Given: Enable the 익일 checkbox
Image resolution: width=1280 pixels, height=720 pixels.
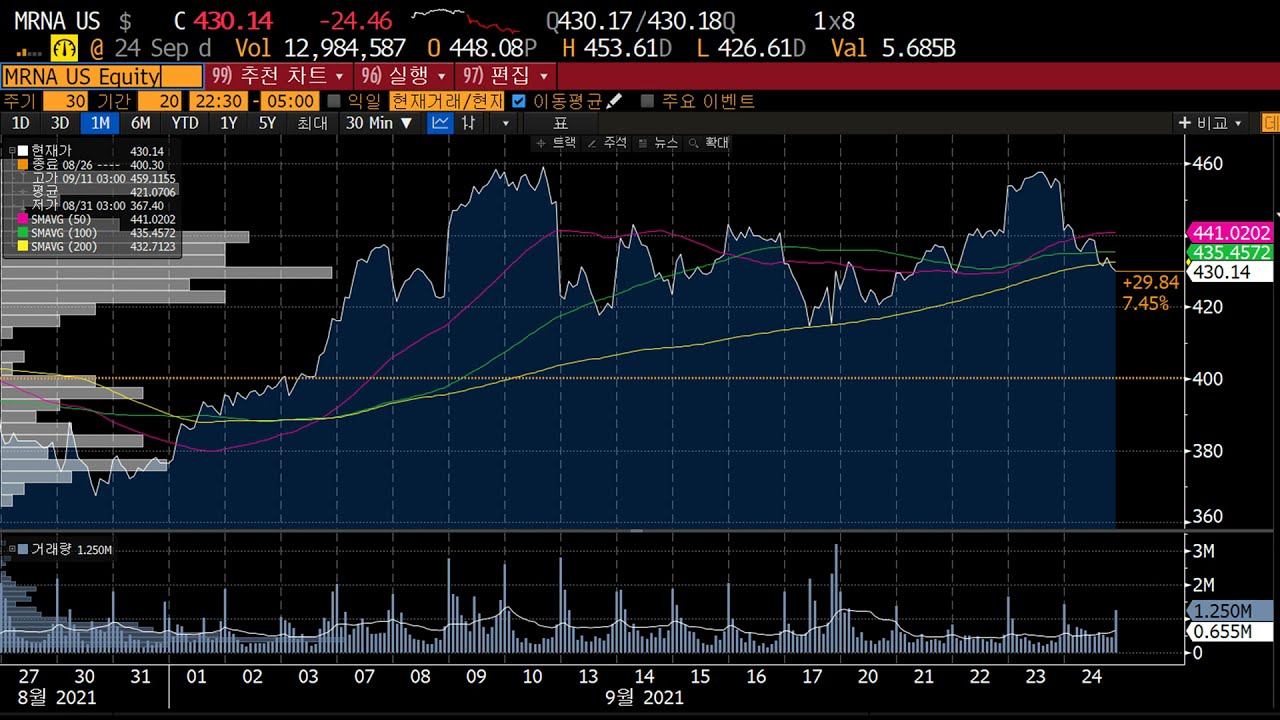Looking at the screenshot, I should tap(334, 101).
